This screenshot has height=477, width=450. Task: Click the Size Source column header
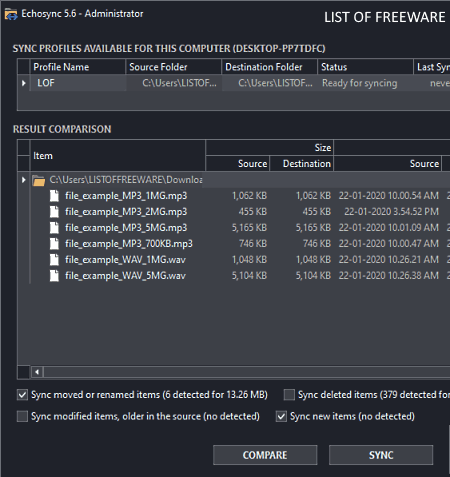tap(237, 164)
